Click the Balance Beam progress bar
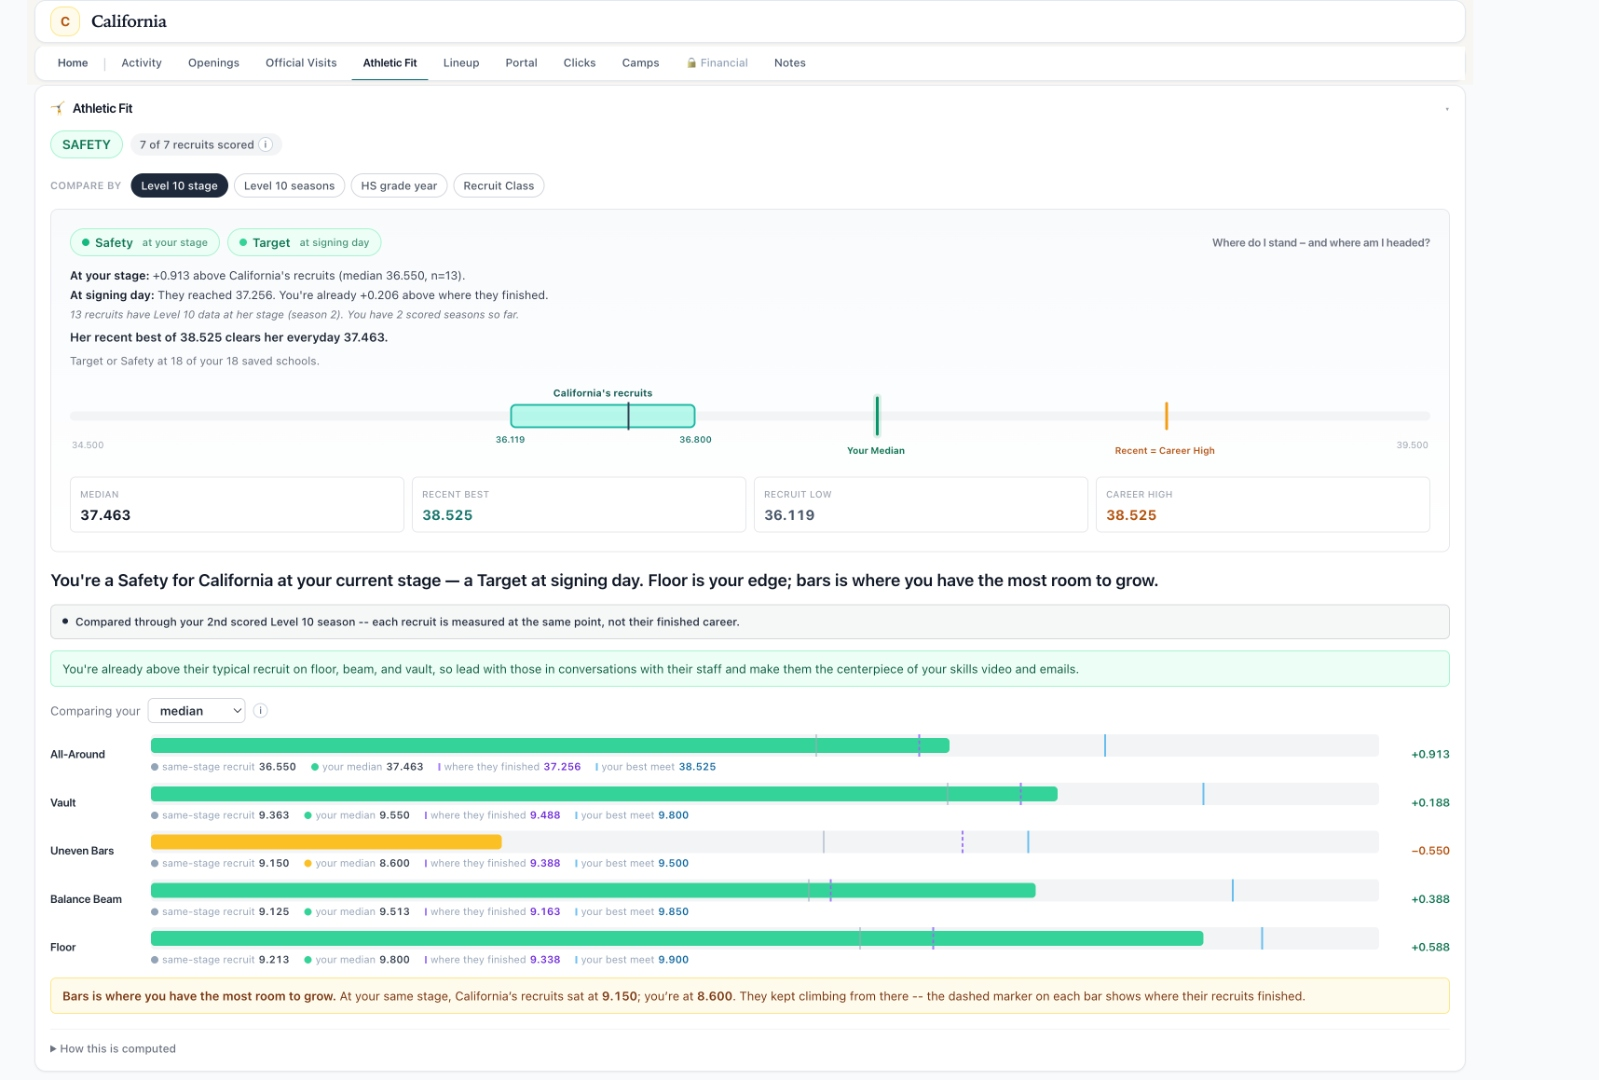1599x1080 pixels. [x=593, y=890]
